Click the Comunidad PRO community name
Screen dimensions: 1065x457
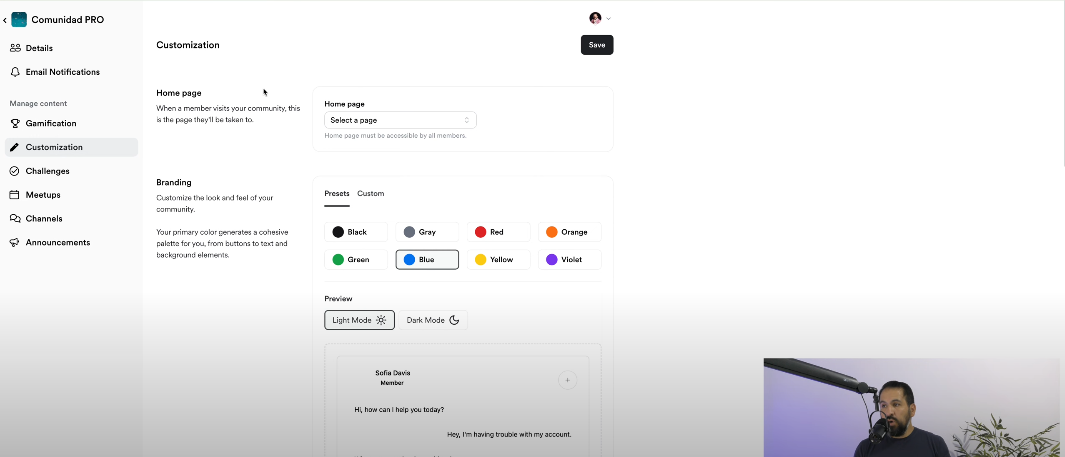click(x=67, y=20)
